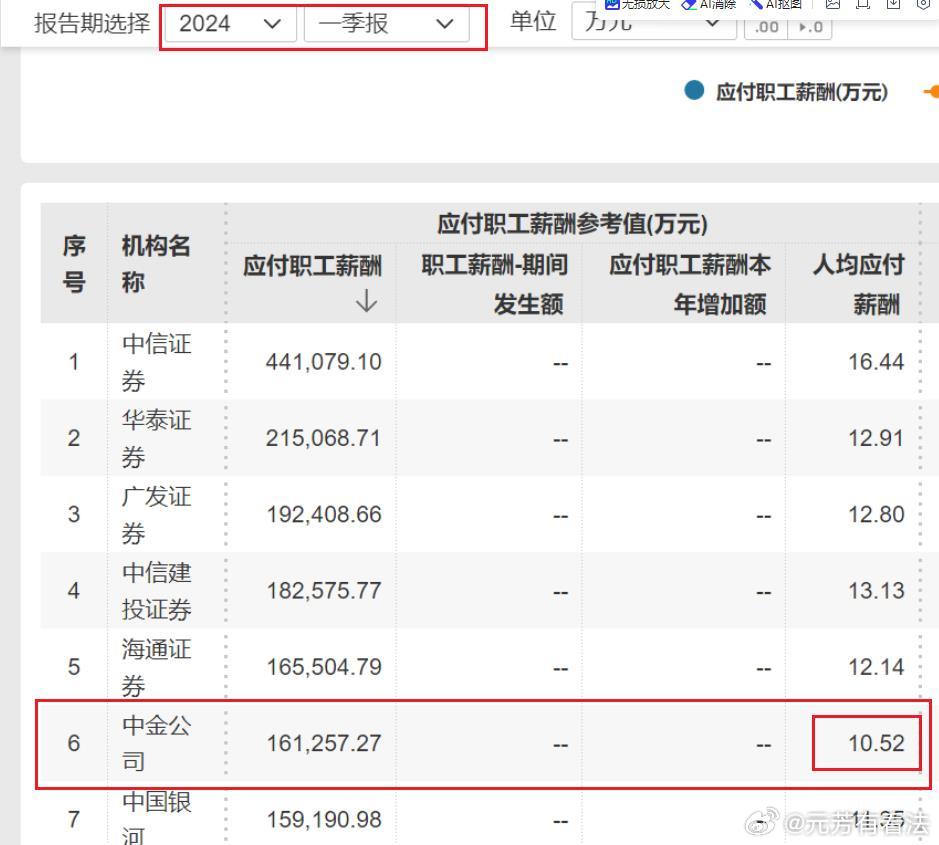Image resolution: width=939 pixels, height=845 pixels.
Task: Click the value 182,575.77
Action: (x=323, y=591)
